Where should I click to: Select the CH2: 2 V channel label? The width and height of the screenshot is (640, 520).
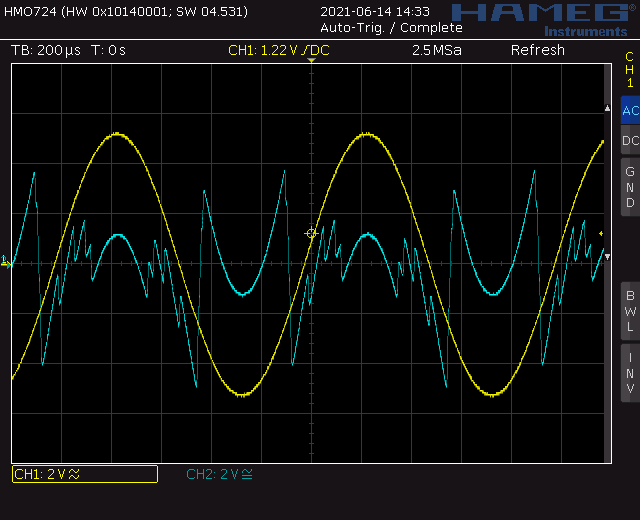pyautogui.click(x=219, y=474)
